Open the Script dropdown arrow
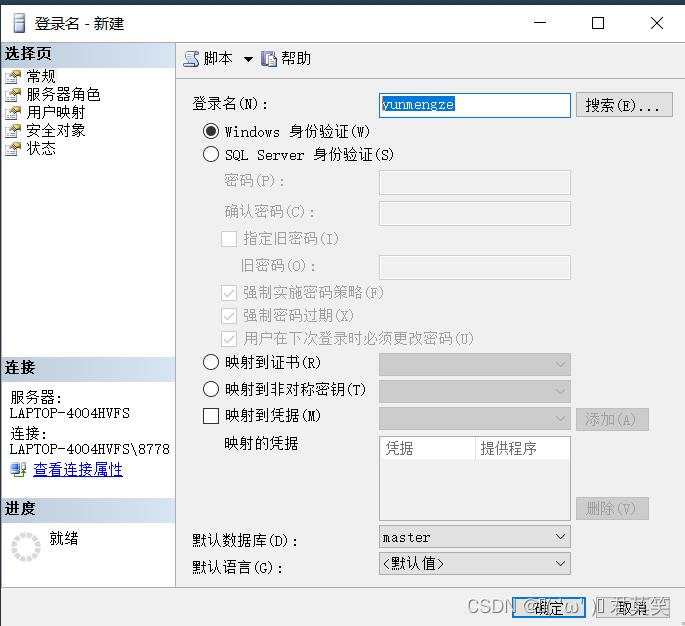Image resolution: width=685 pixels, height=626 pixels. [248, 59]
